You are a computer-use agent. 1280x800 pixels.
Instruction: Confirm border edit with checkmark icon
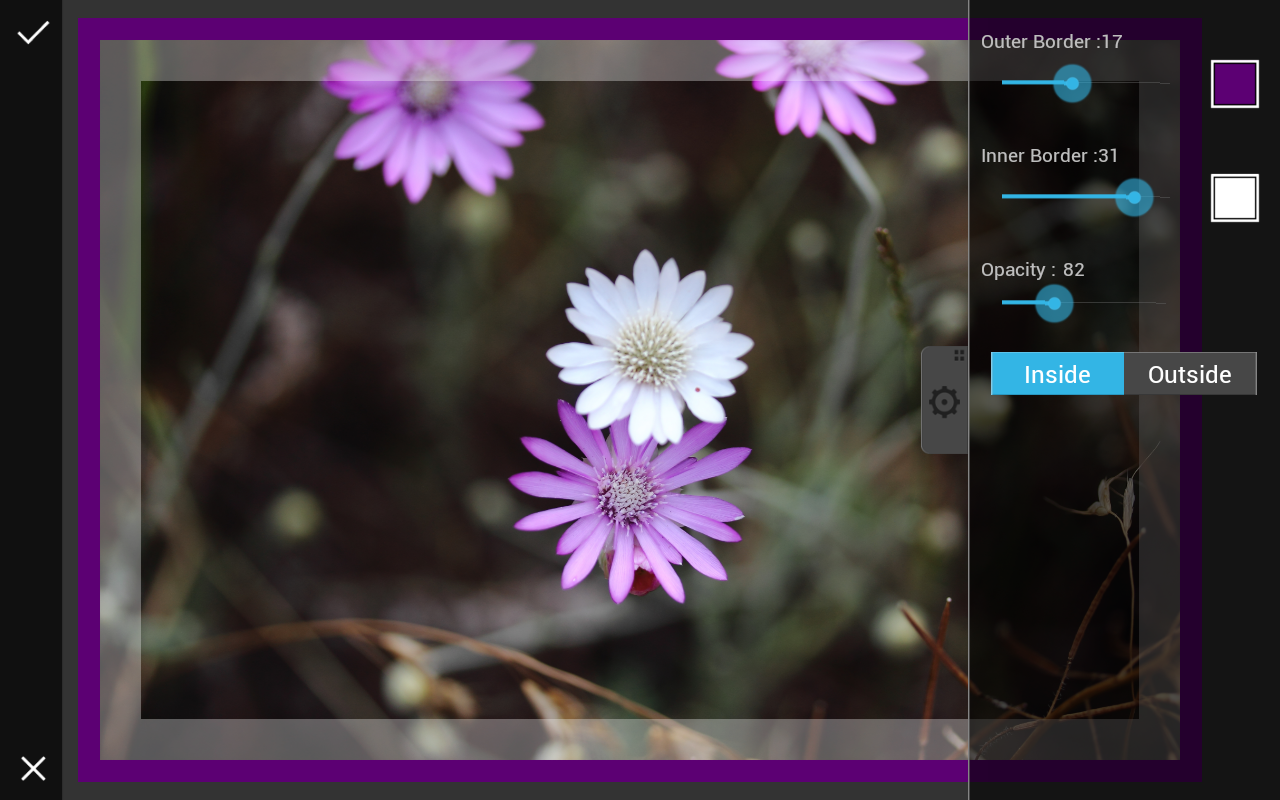tap(33, 32)
